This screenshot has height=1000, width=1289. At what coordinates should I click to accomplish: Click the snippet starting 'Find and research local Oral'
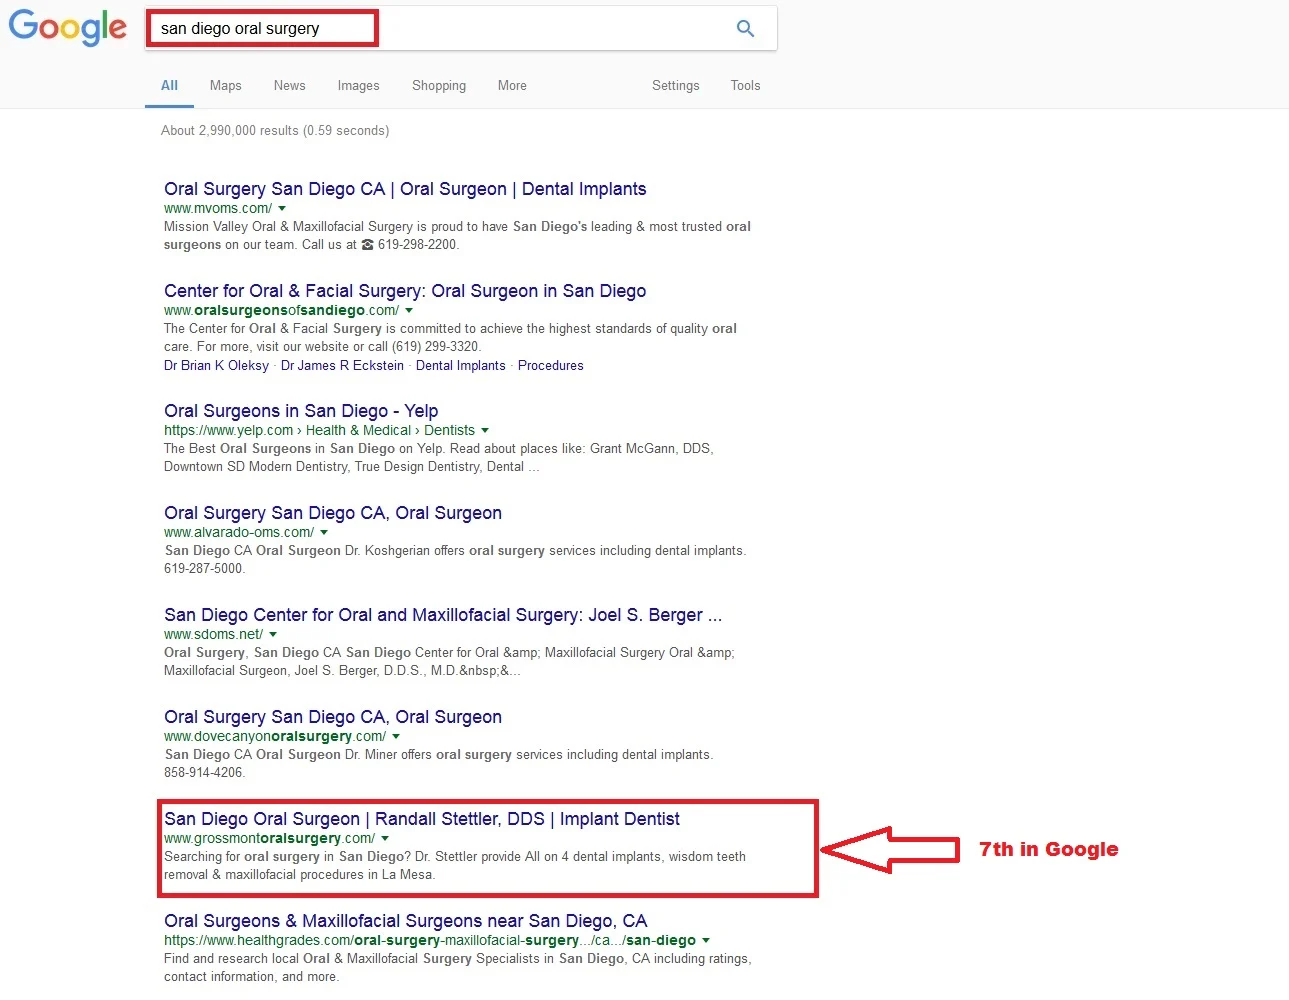458,968
